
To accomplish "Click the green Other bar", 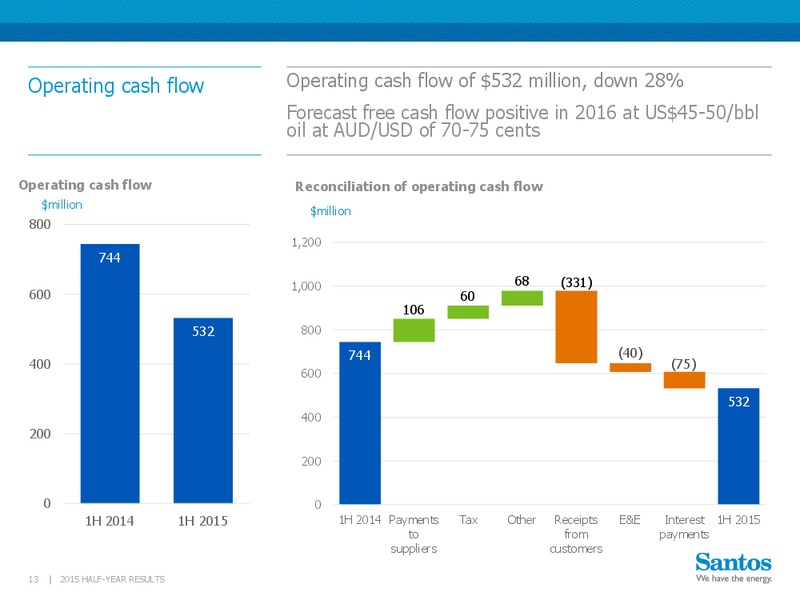I will click(522, 298).
